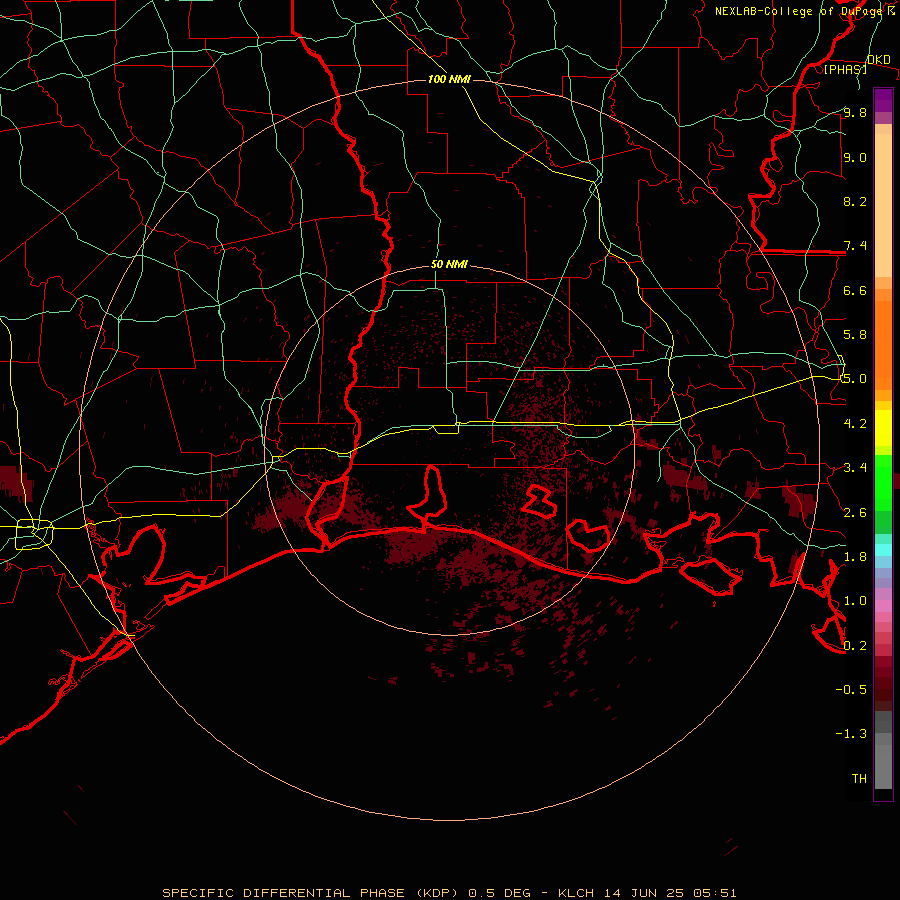This screenshot has height=900, width=900.
Task: Click the dark orange segment of the color bar
Action: pyautogui.click(x=883, y=344)
